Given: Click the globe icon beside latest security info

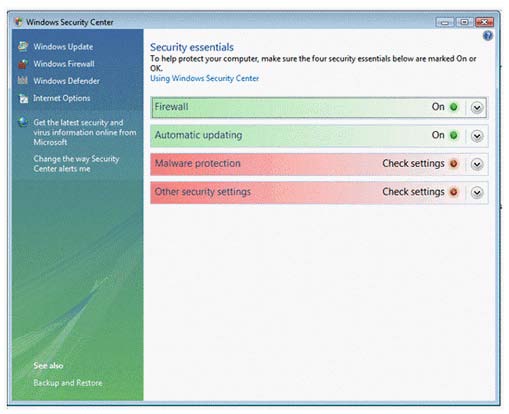Looking at the screenshot, I should 23,122.
